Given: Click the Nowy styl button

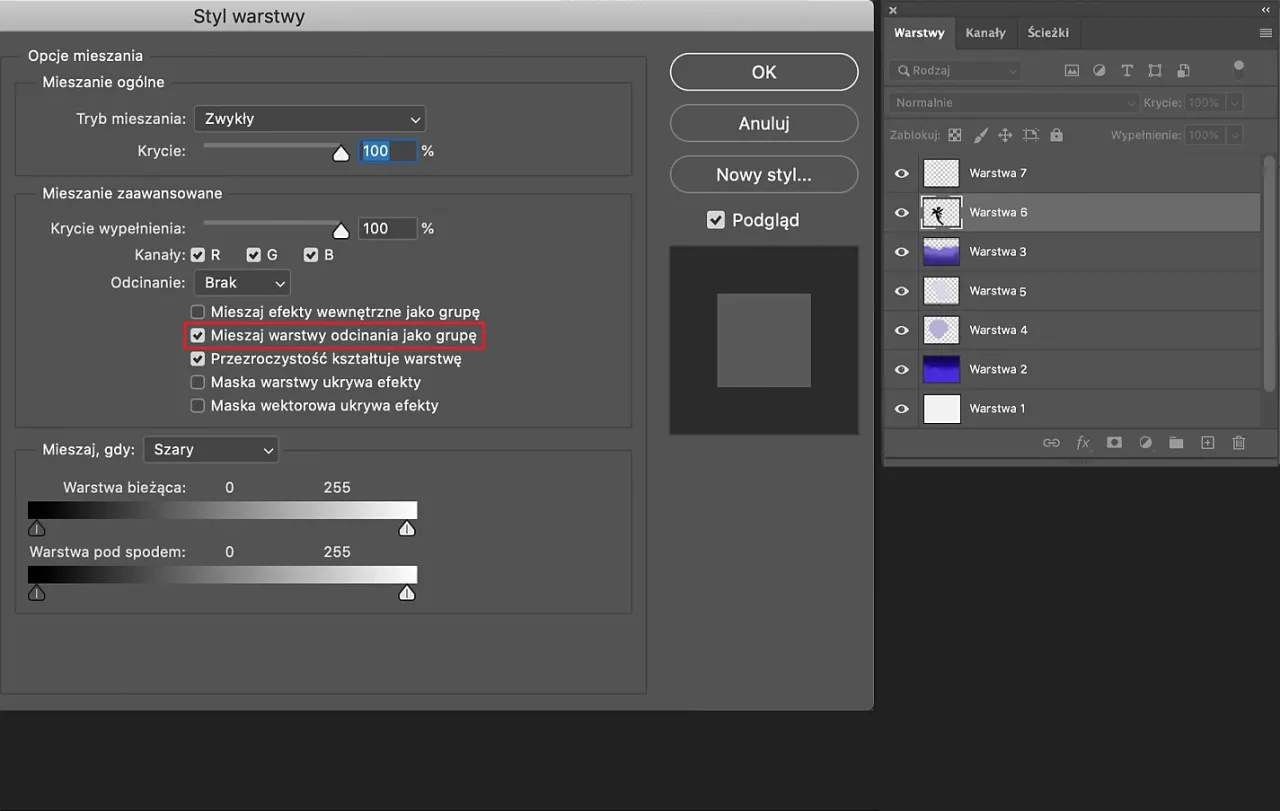Looking at the screenshot, I should 763,174.
